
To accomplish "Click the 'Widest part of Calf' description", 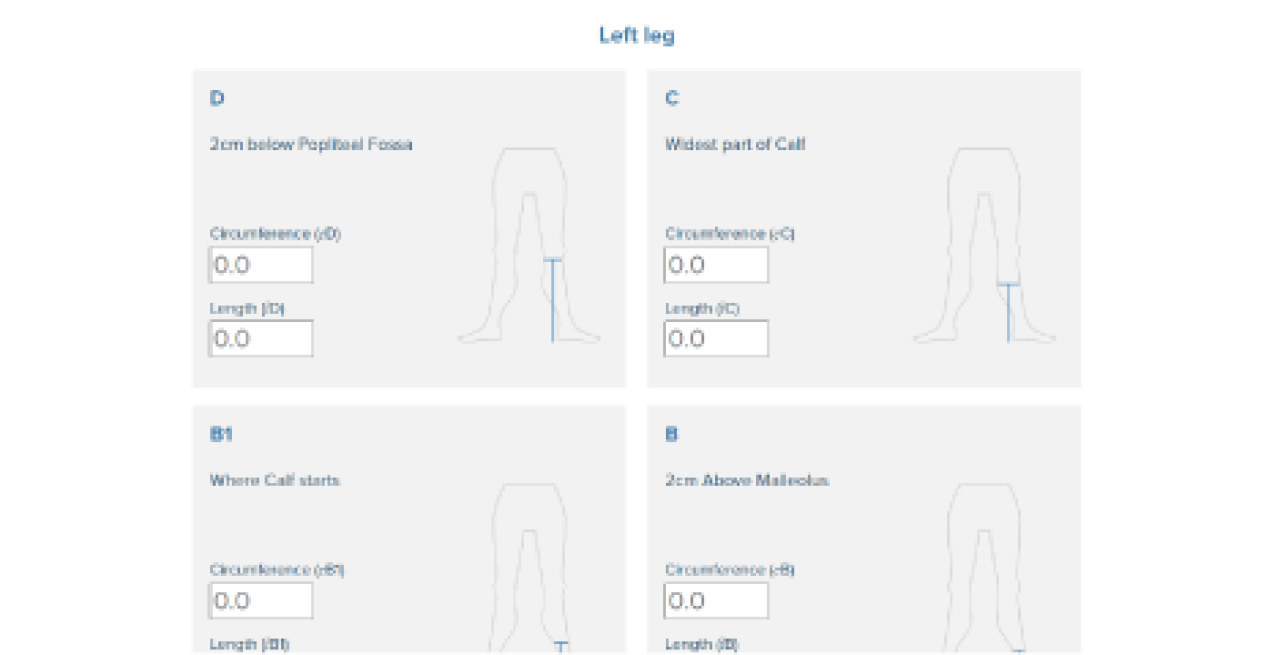I will pos(735,144).
